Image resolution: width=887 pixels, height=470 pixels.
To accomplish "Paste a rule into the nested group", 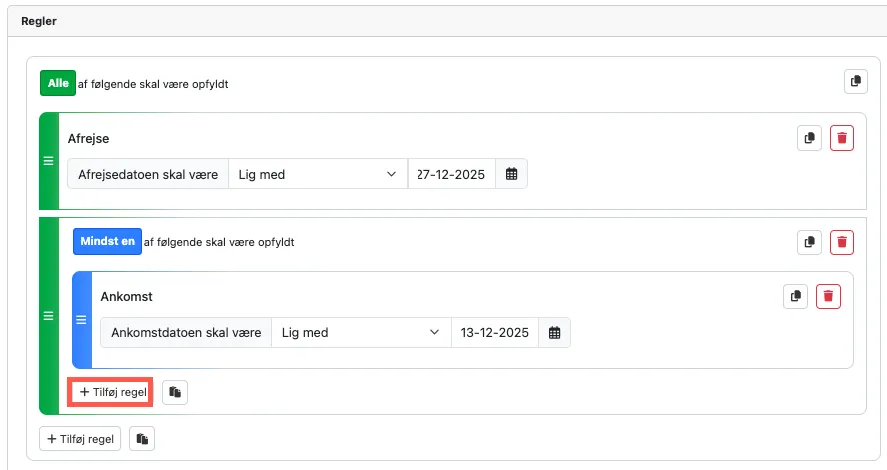I will (175, 393).
